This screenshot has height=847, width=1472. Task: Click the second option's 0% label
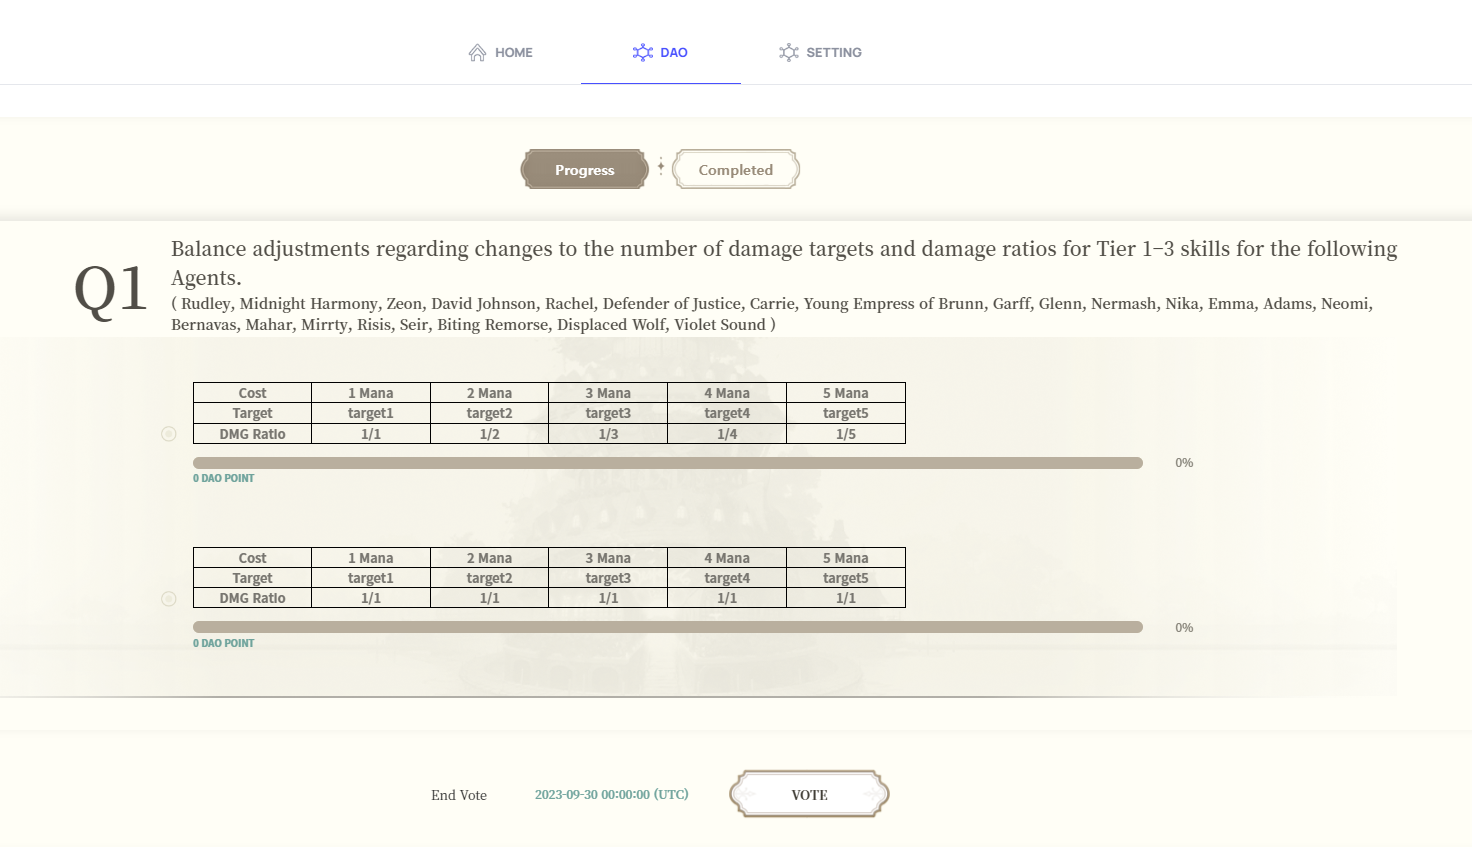(x=1184, y=628)
